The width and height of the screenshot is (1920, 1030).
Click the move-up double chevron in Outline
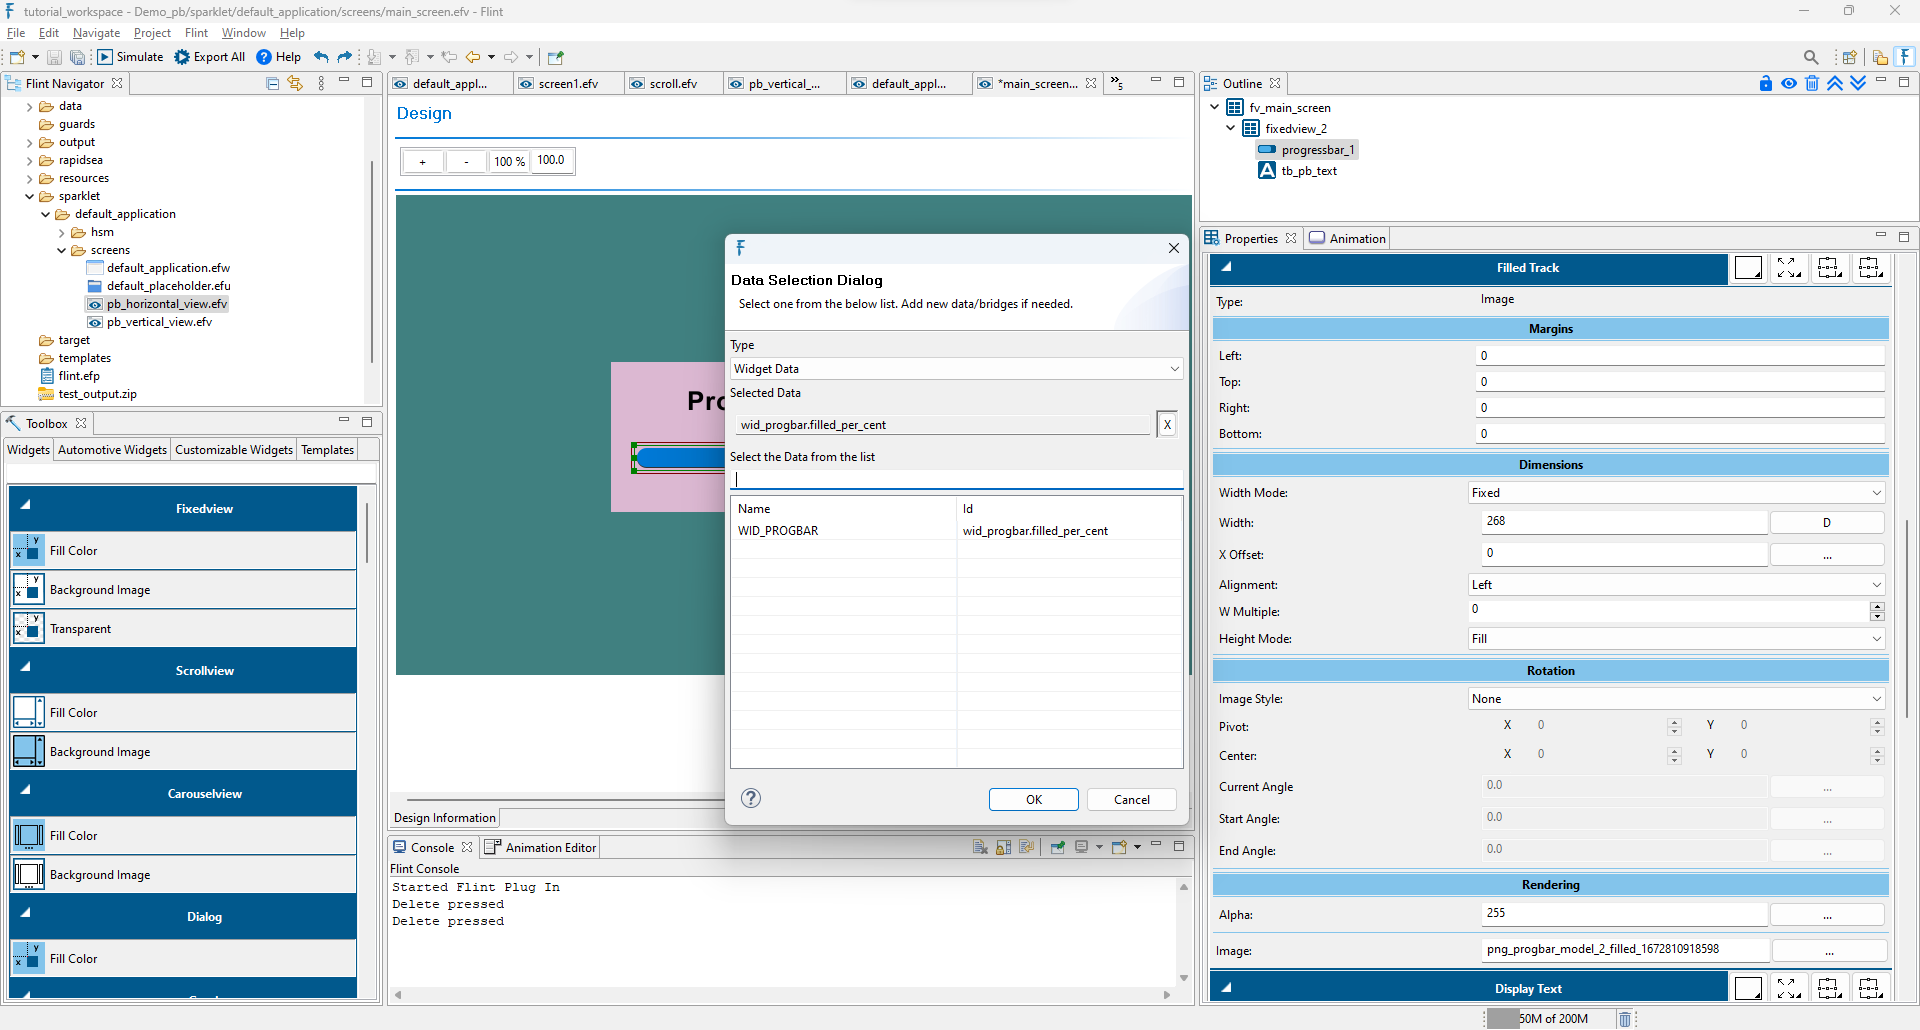(1835, 83)
